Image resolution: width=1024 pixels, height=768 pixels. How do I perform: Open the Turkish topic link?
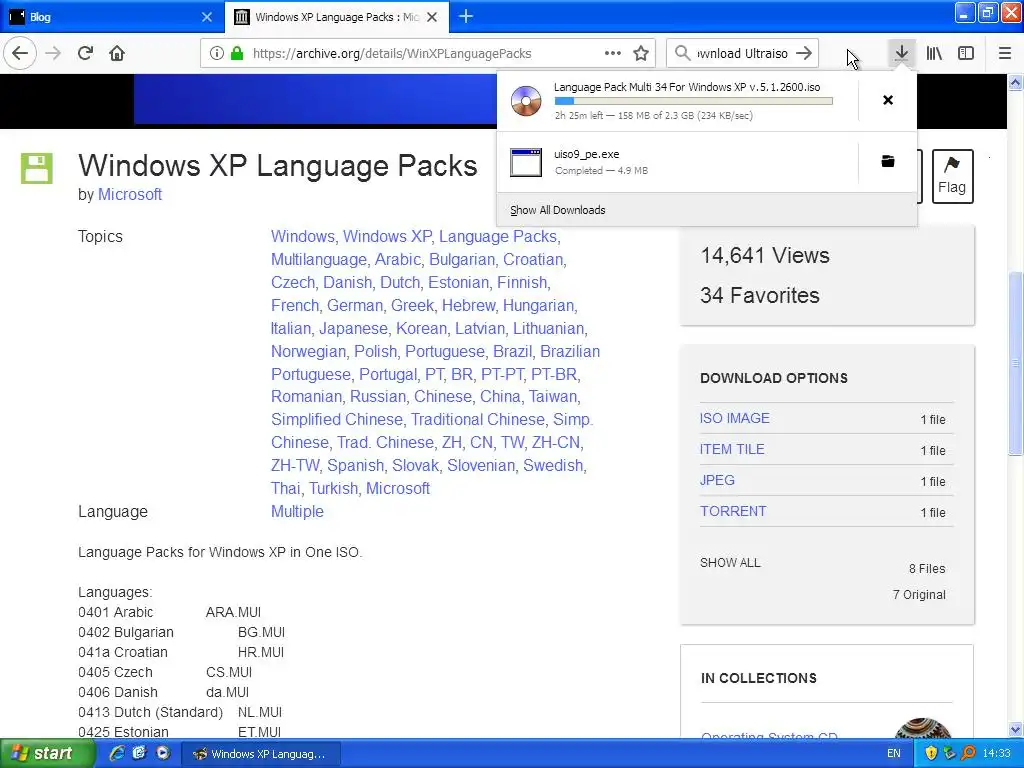pos(333,488)
